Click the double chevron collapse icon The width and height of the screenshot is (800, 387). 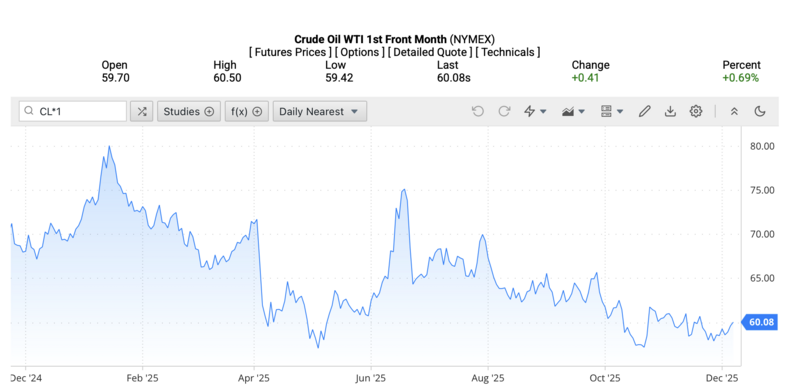734,111
